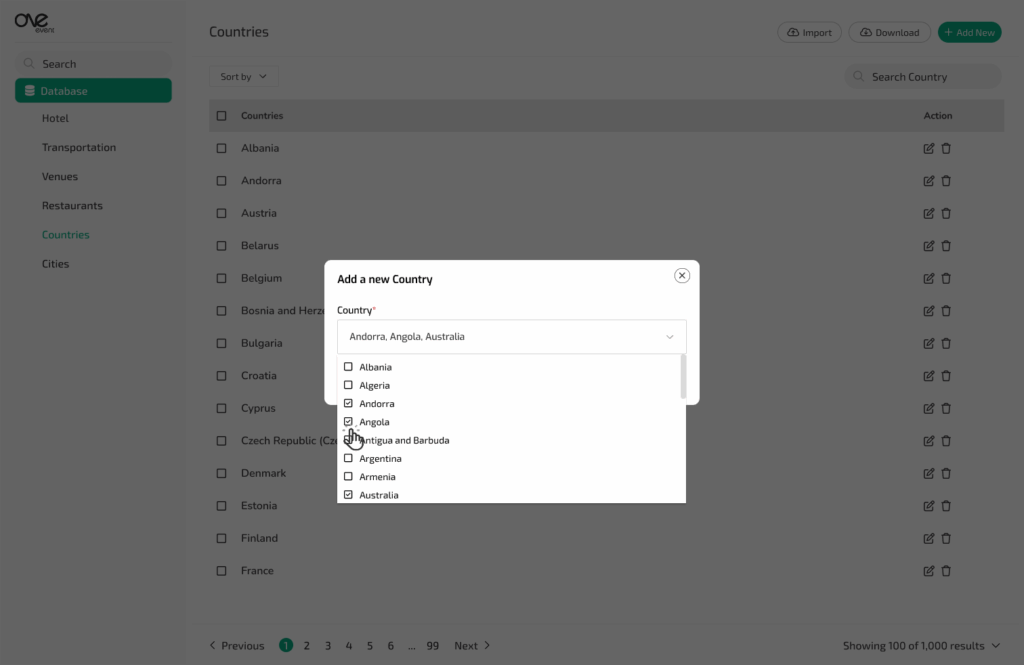Click the Import button
The width and height of the screenshot is (1024, 665).
(x=809, y=33)
